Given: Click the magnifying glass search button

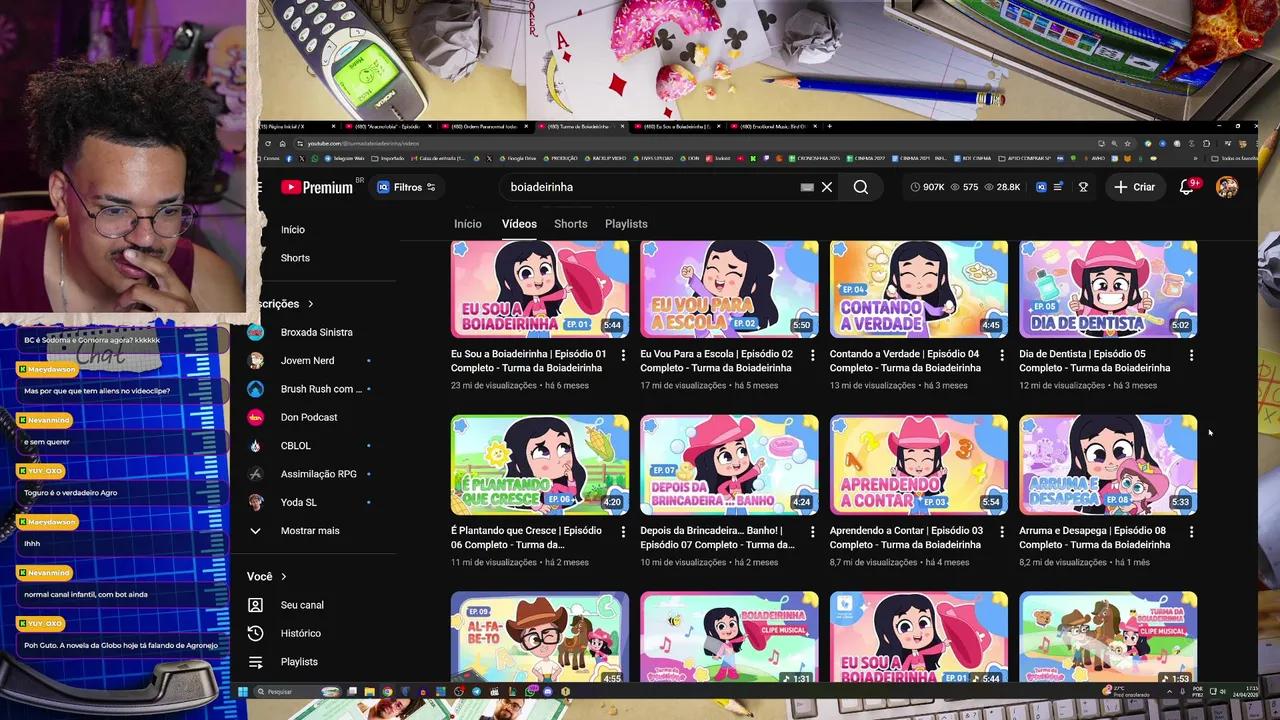Looking at the screenshot, I should coord(861,187).
